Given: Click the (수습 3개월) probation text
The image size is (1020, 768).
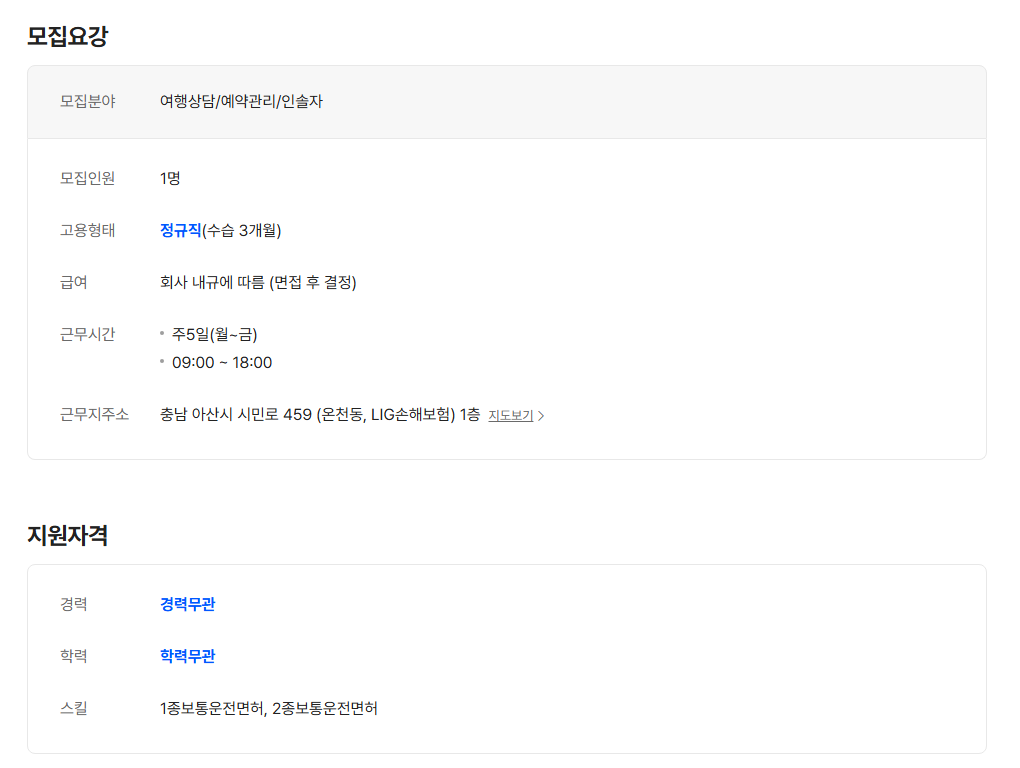Looking at the screenshot, I should (x=241, y=230).
